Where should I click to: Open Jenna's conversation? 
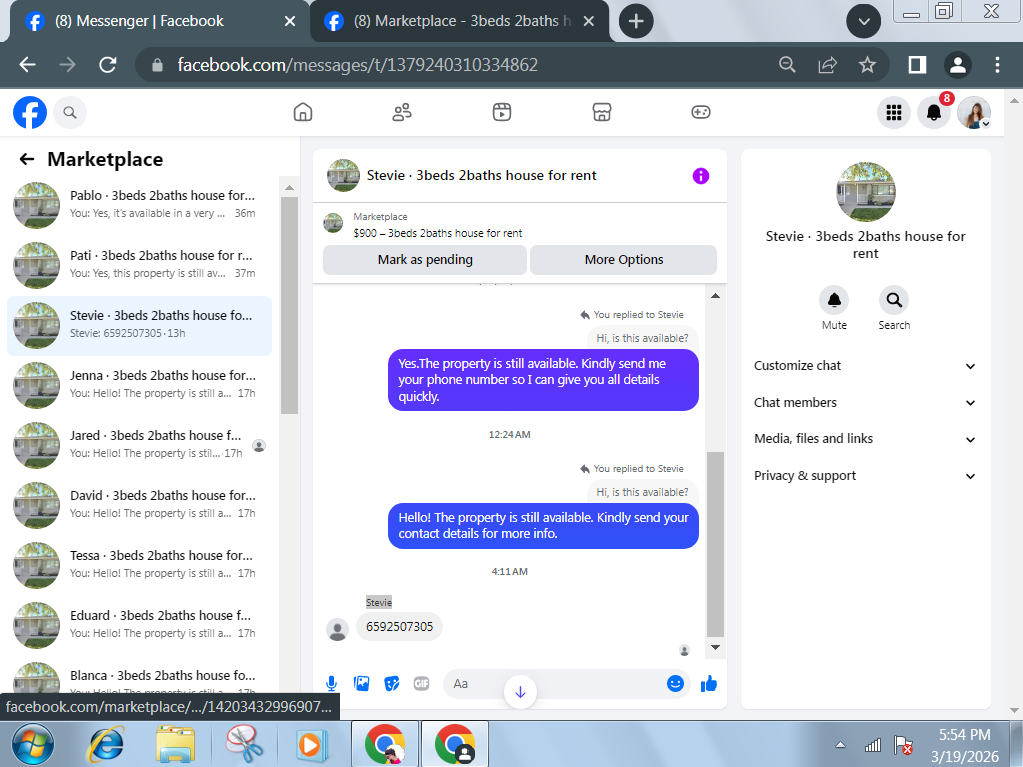pyautogui.click(x=140, y=384)
